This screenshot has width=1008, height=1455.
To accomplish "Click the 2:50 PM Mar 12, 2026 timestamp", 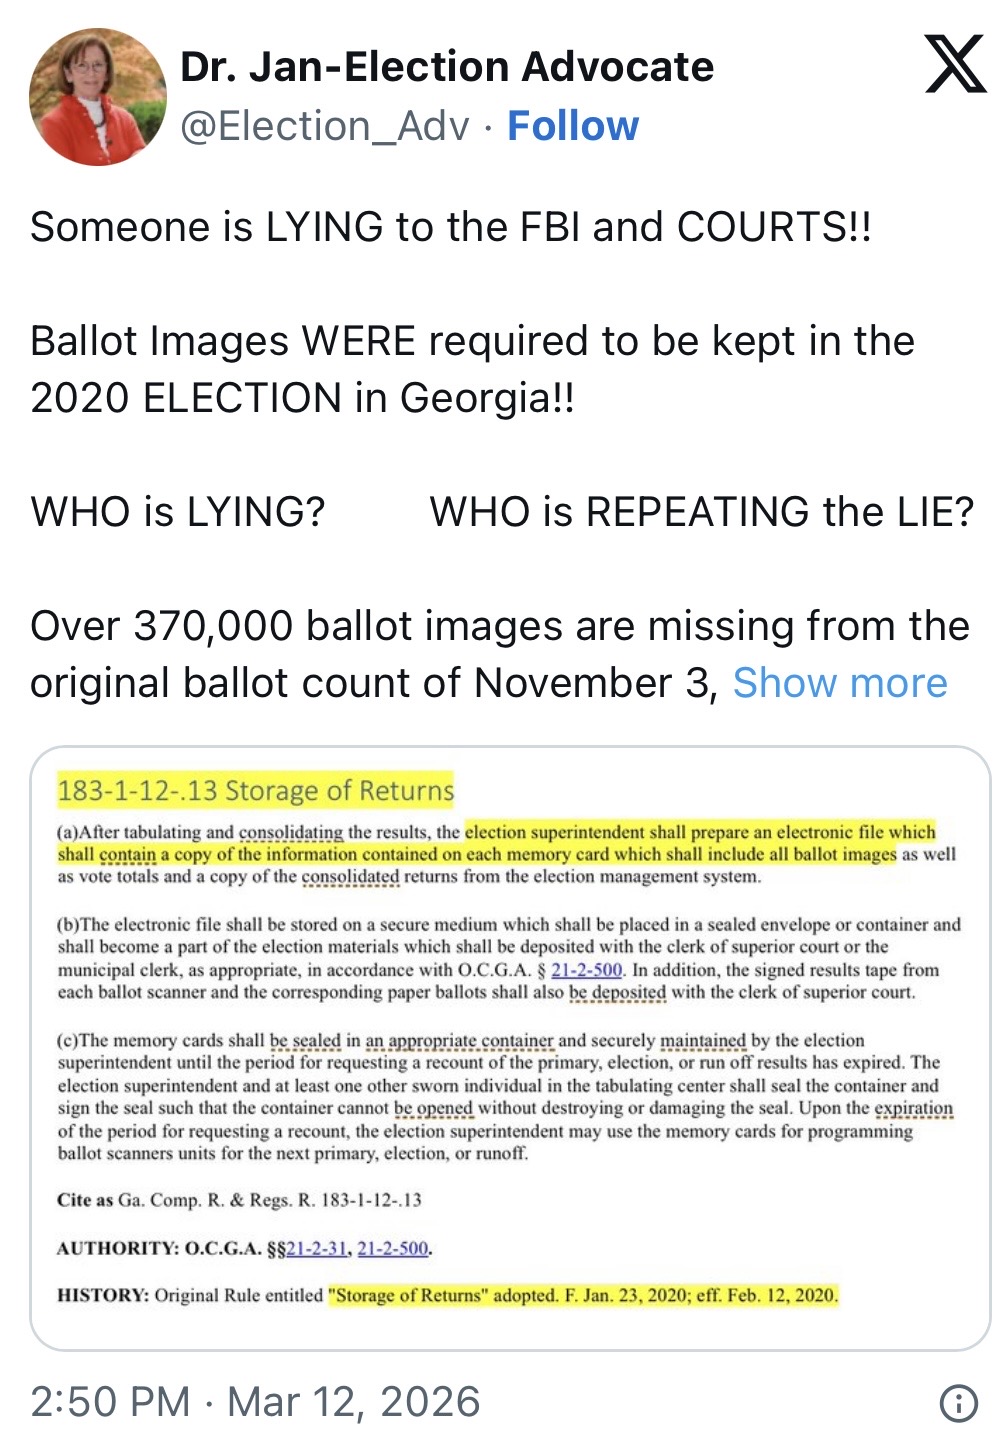I will point(255,1402).
